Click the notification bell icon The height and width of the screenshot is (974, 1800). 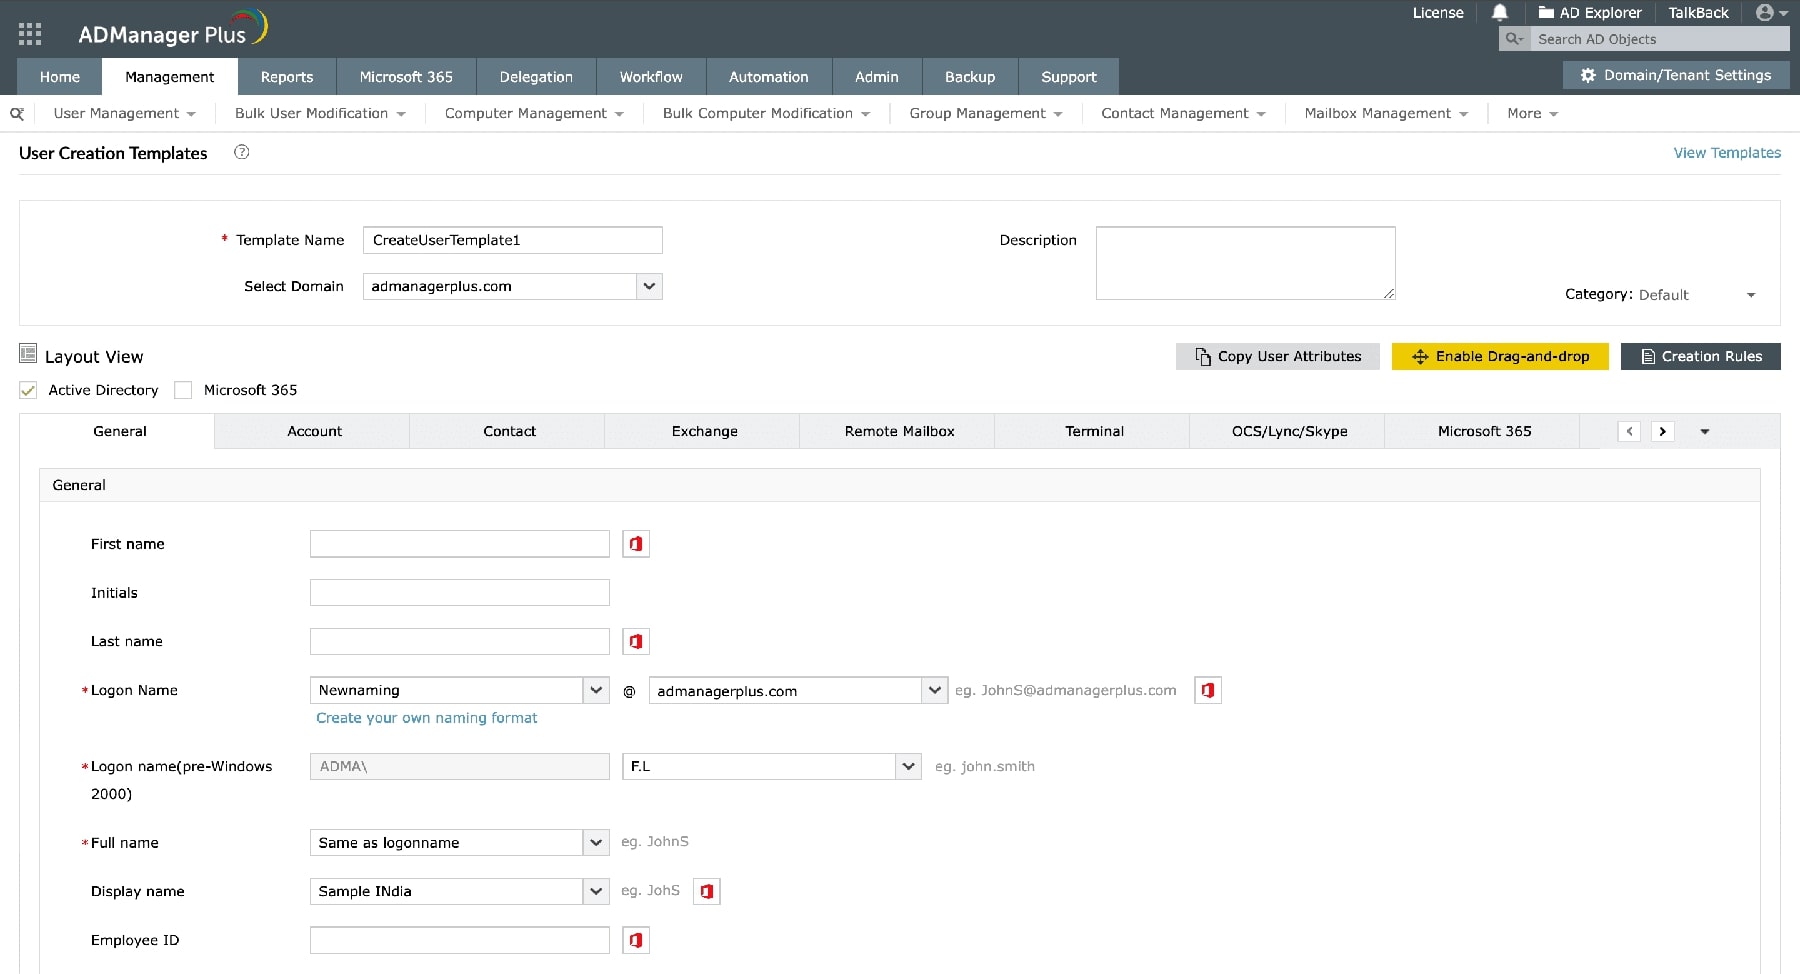click(1499, 13)
